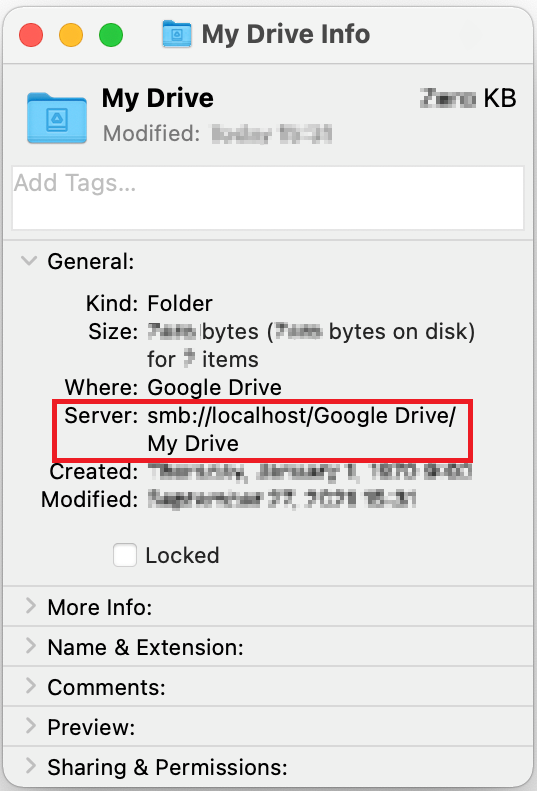Minimize window with the yellow button

tap(71, 35)
